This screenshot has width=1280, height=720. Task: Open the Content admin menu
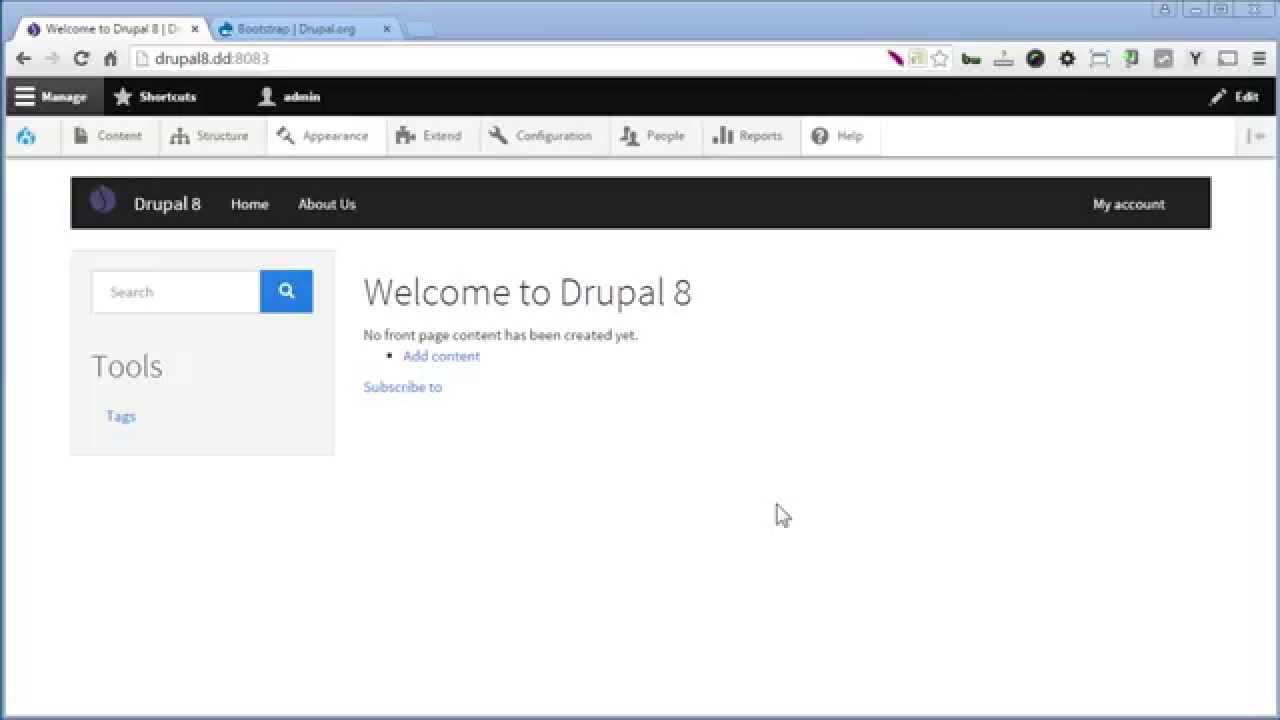[108, 136]
